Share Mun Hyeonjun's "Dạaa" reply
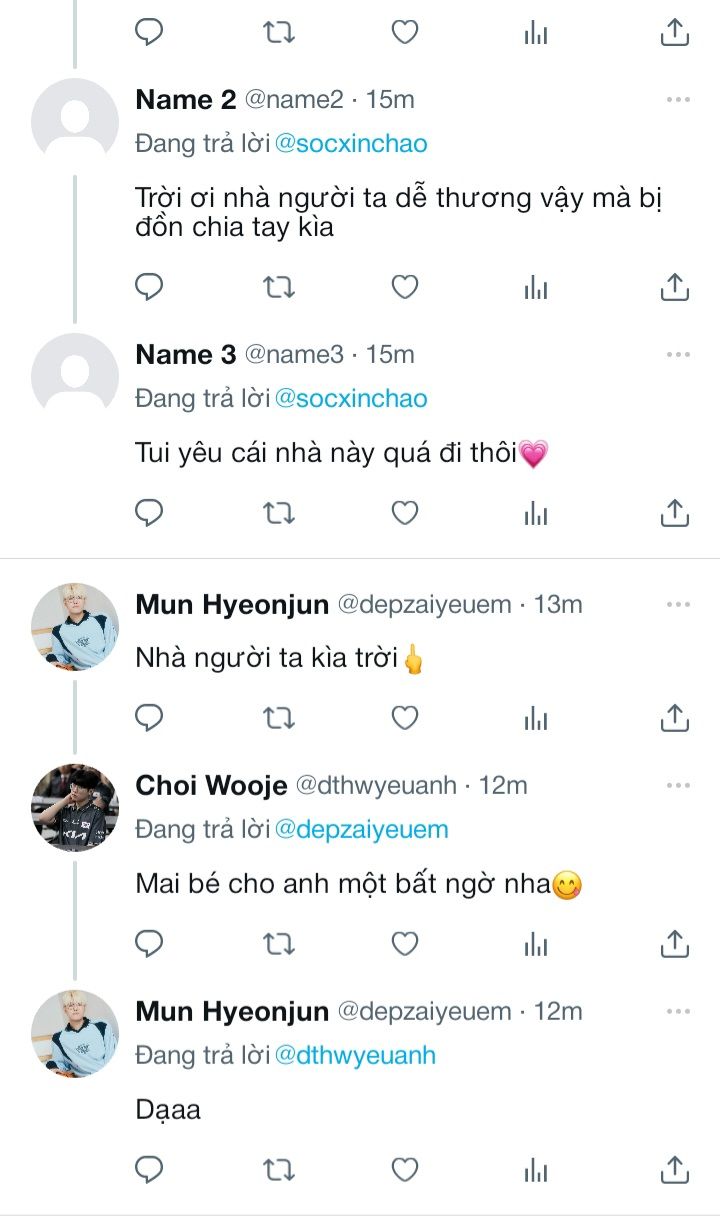Image resolution: width=720 pixels, height=1216 pixels. click(675, 1169)
